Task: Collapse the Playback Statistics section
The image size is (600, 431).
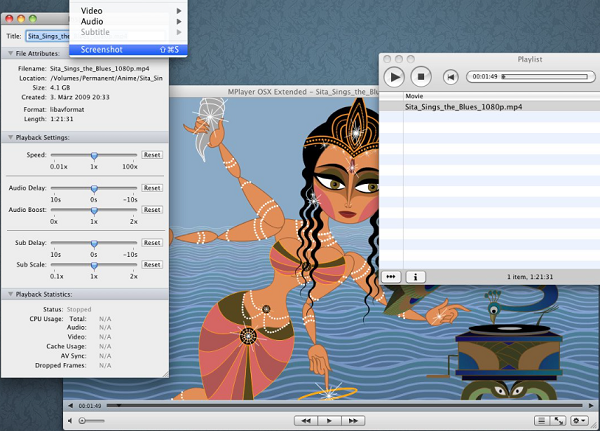Action: pyautogui.click(x=11, y=294)
